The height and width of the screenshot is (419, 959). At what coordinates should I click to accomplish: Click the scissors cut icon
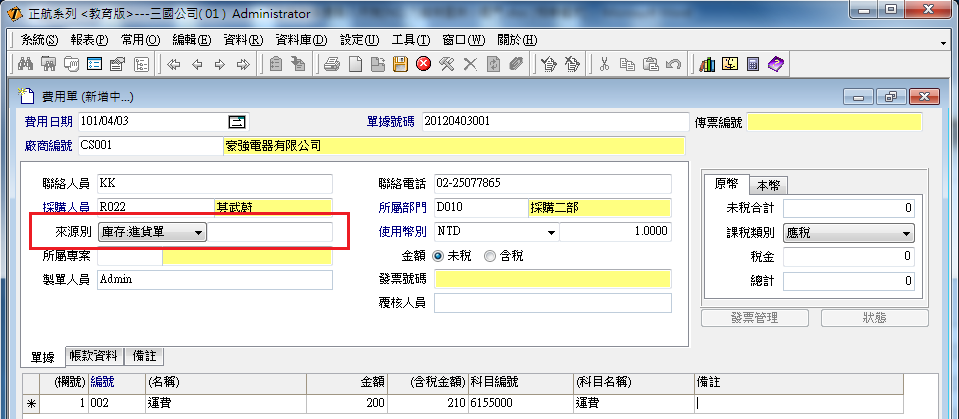[x=604, y=65]
